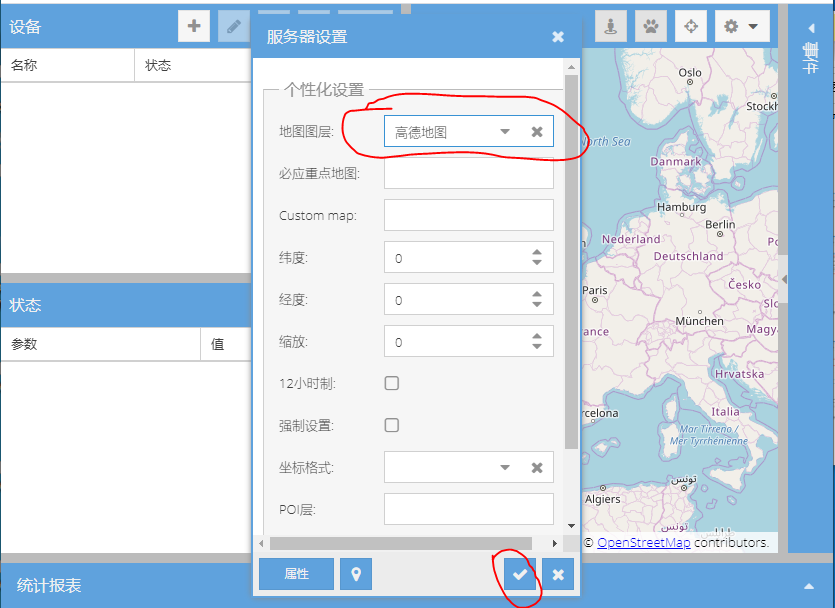Open the OpenStreetMap link

coord(643,542)
